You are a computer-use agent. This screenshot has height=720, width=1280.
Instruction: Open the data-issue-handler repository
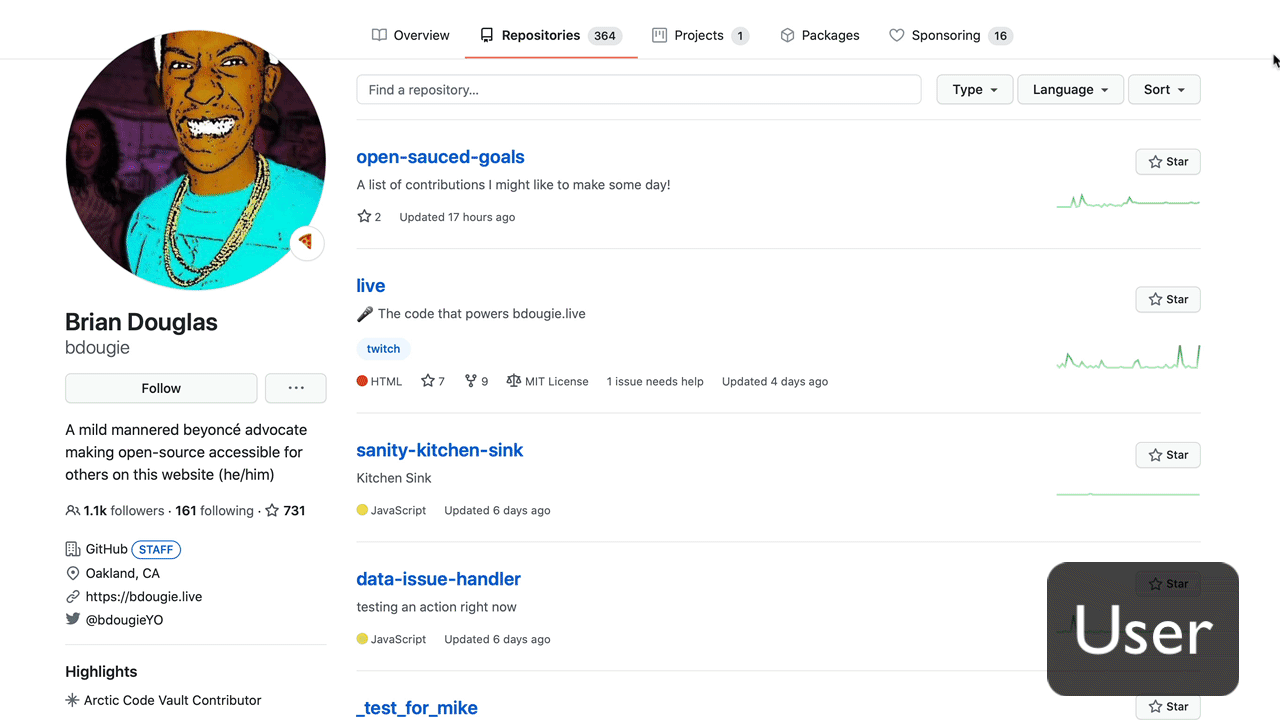coord(438,578)
